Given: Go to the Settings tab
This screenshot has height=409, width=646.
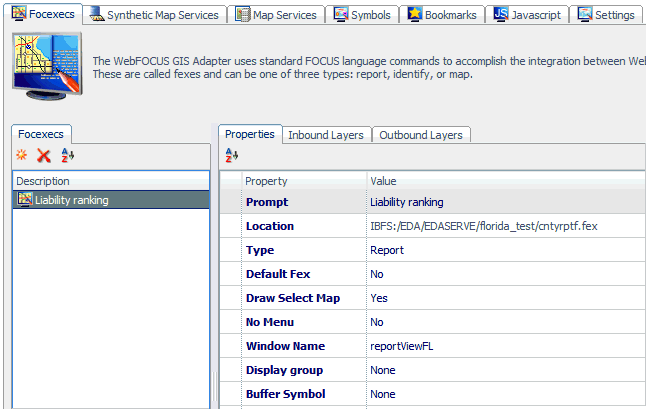Looking at the screenshot, I should 606,15.
